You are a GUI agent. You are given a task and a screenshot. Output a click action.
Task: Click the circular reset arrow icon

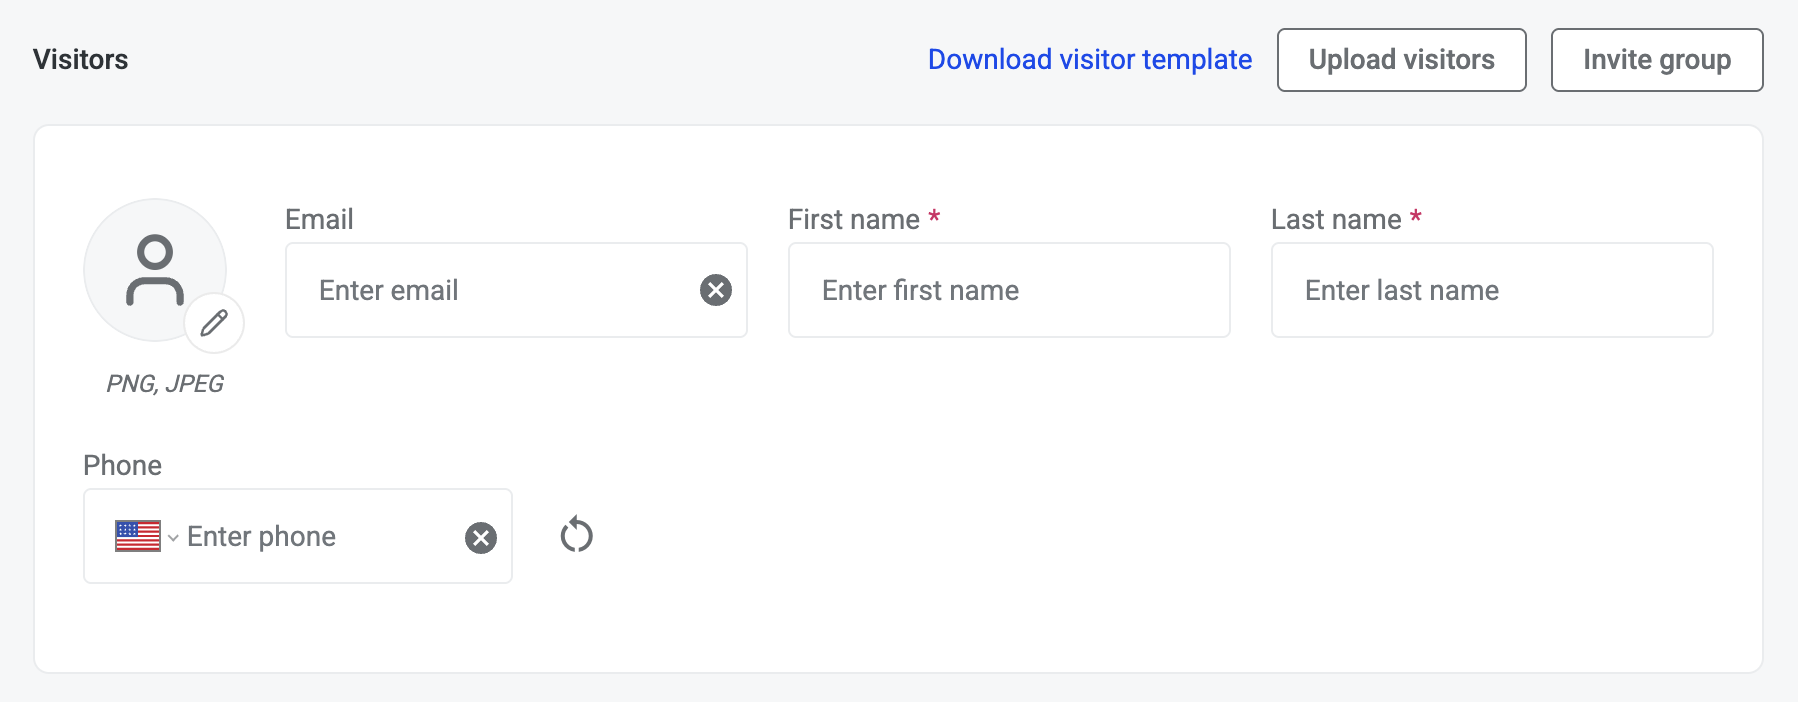coord(577,535)
